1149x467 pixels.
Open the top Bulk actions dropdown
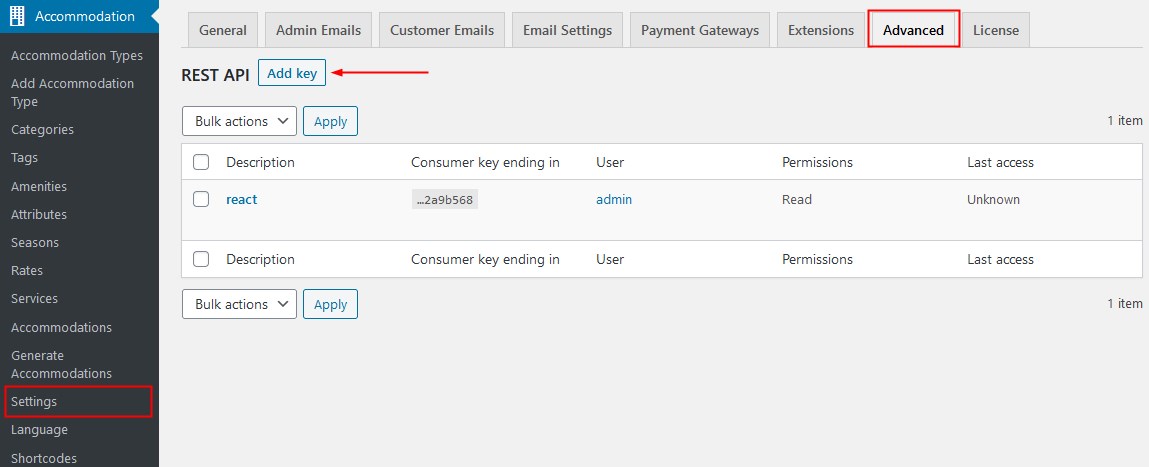point(239,121)
